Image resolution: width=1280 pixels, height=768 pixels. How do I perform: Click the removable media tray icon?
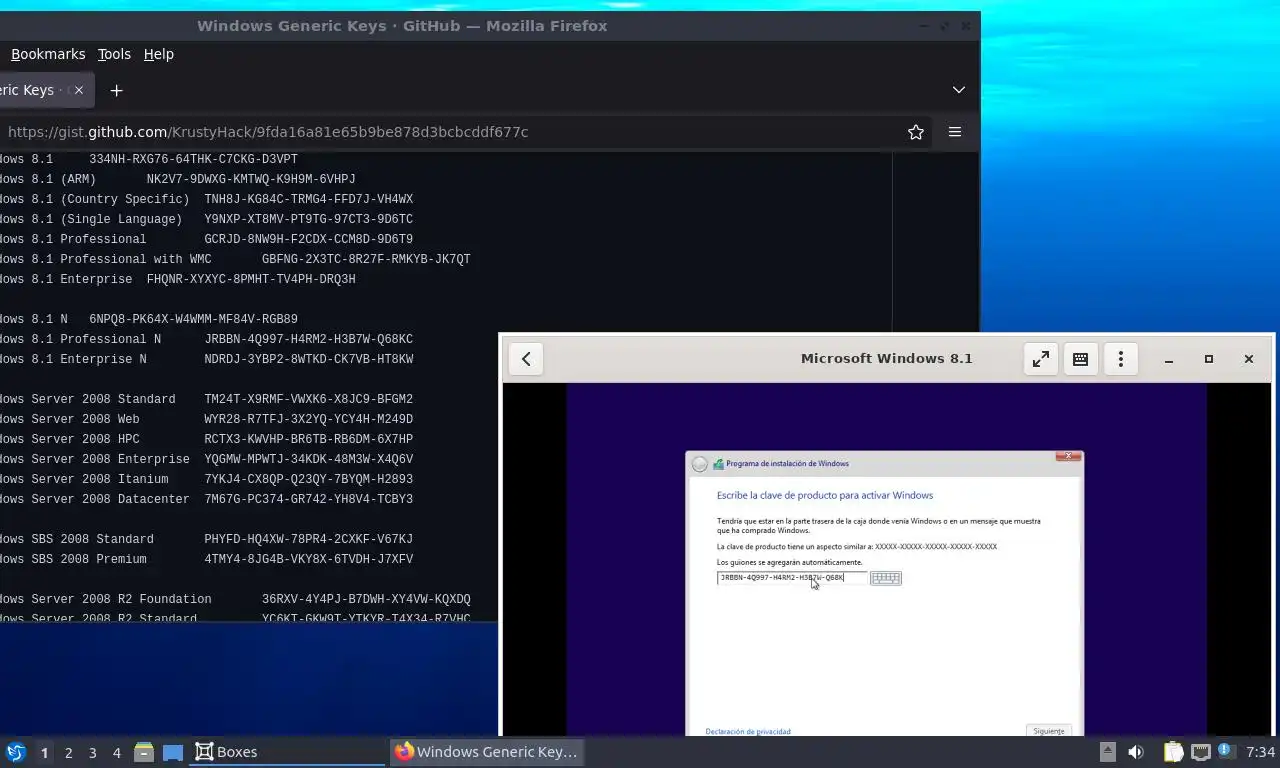pos(1107,752)
